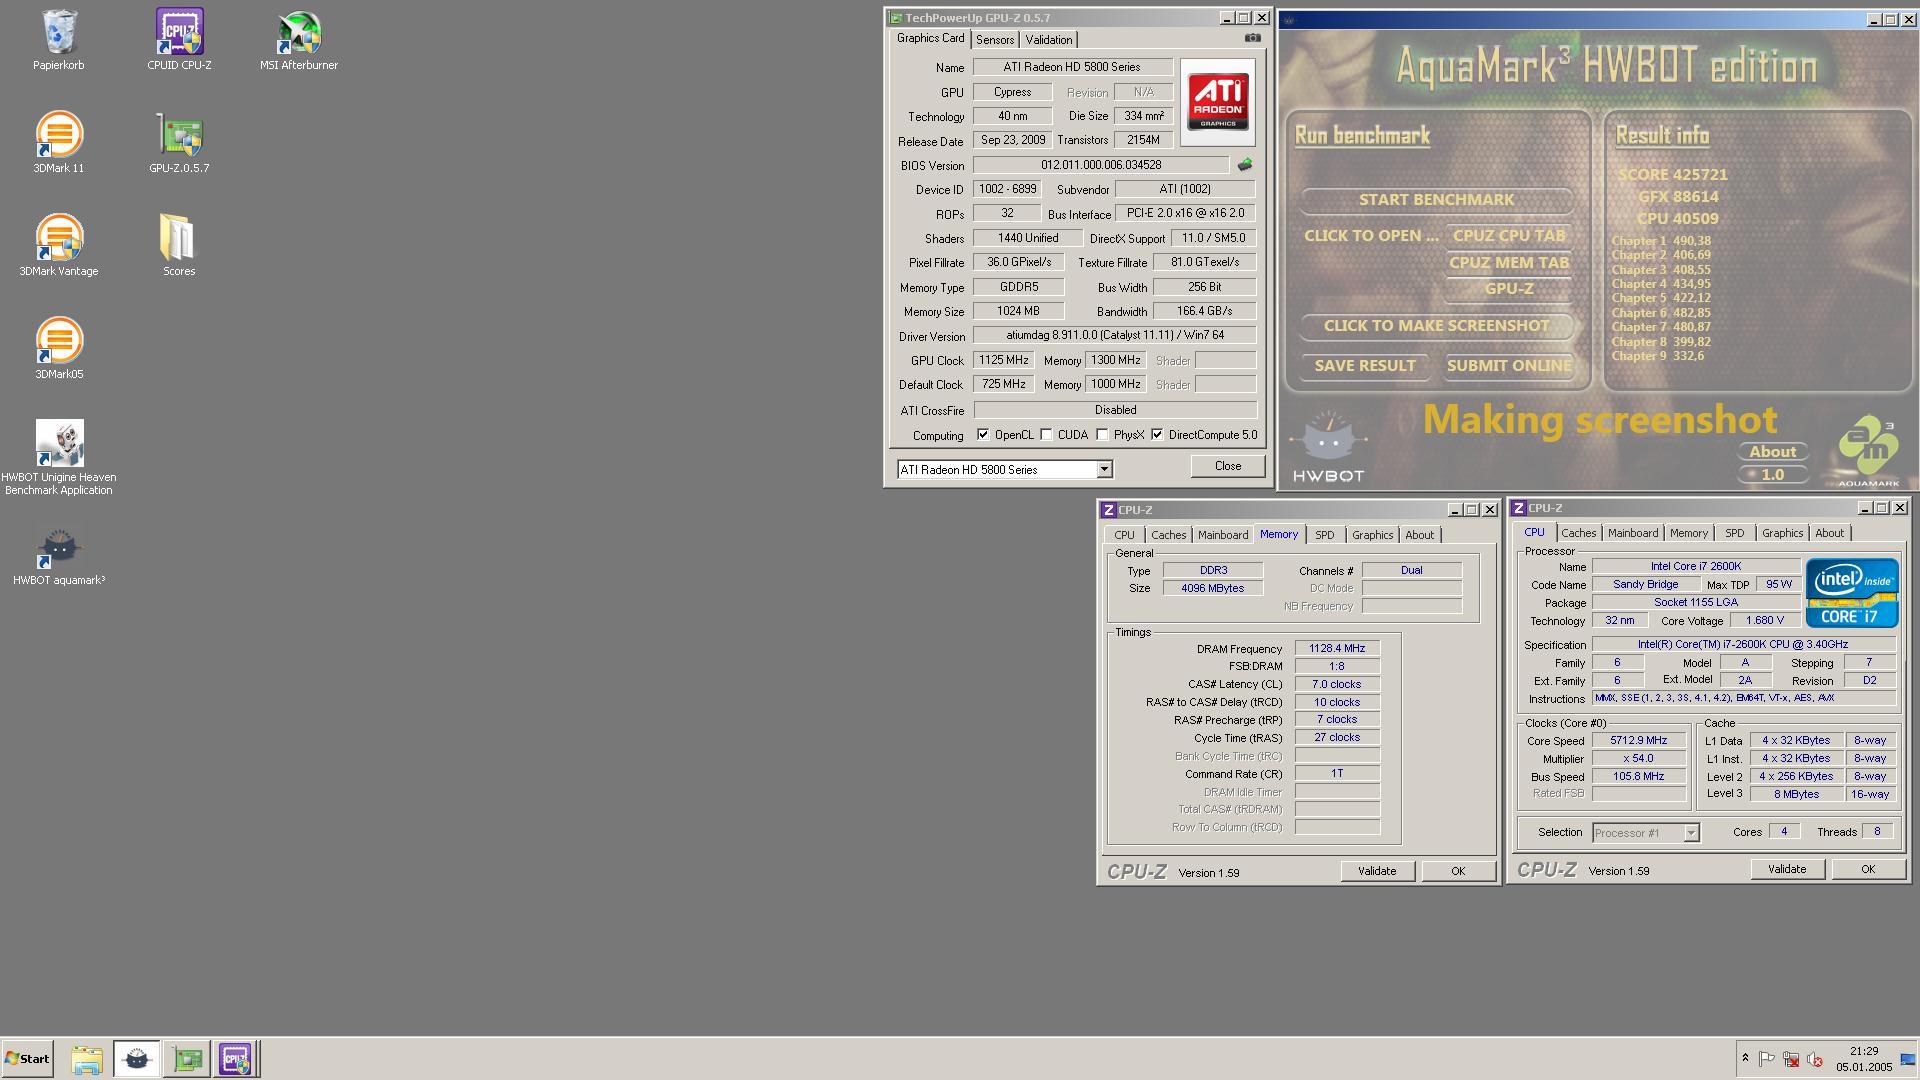Viewport: 1920px width, 1080px height.
Task: Open the Papierkorb recycle bin icon
Action: [59, 40]
